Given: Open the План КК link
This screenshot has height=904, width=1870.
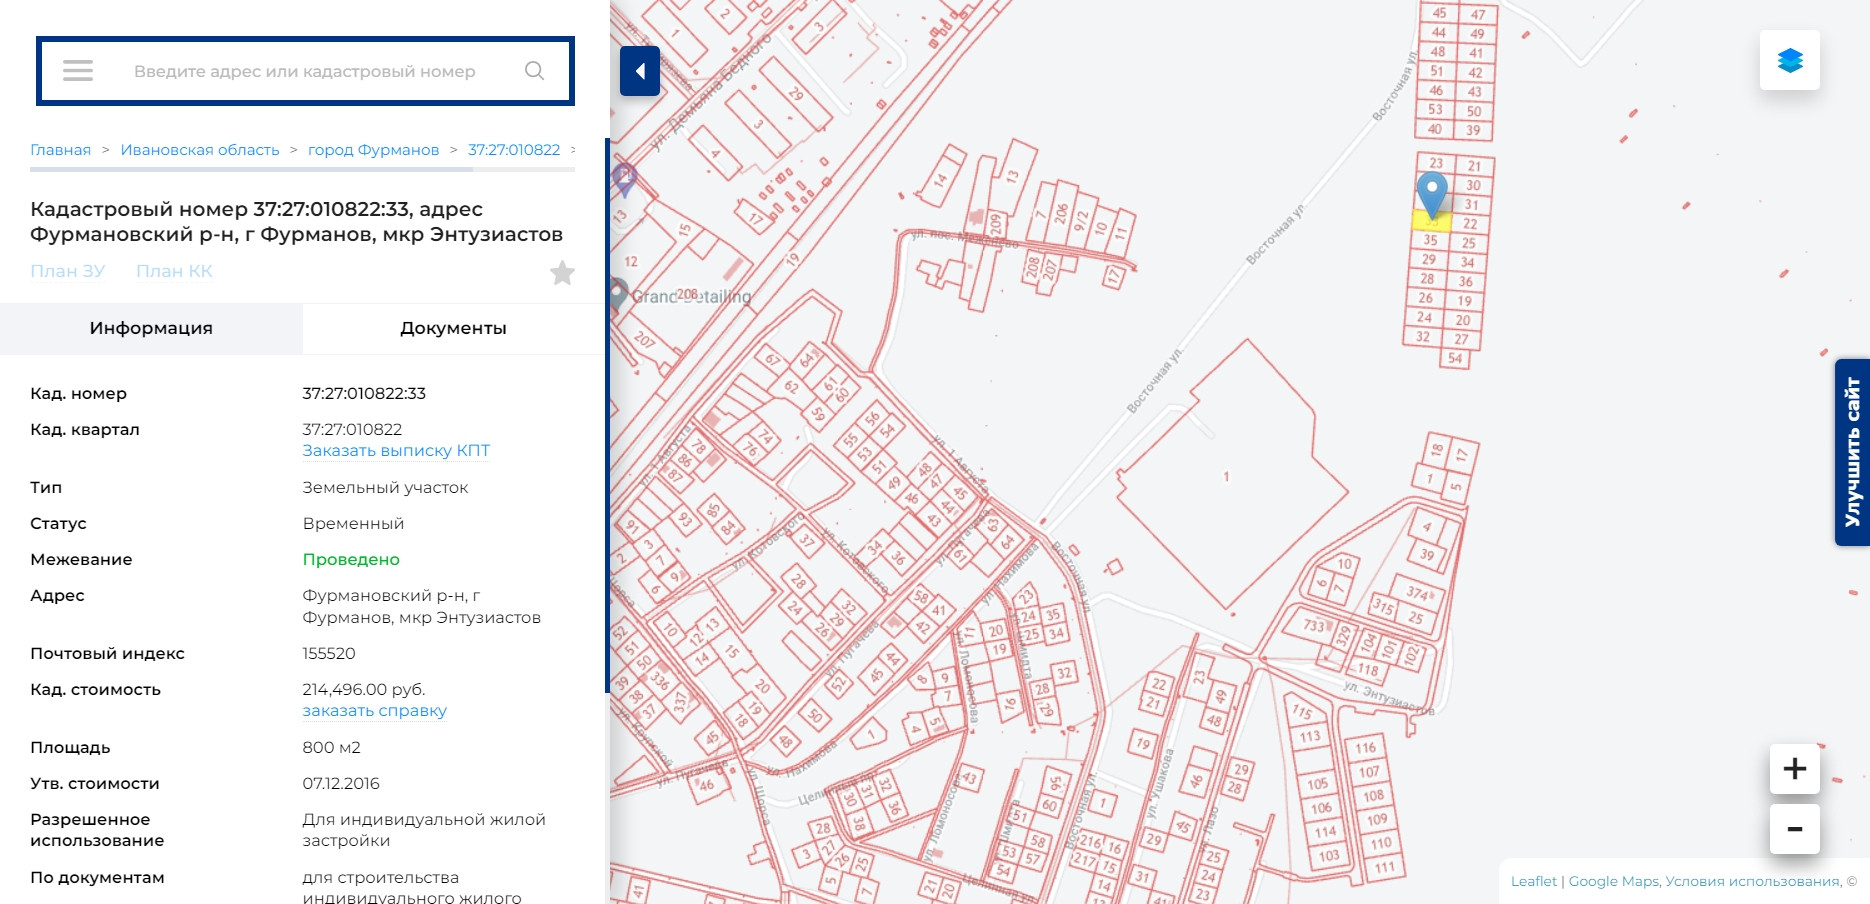Looking at the screenshot, I should pyautogui.click(x=174, y=271).
